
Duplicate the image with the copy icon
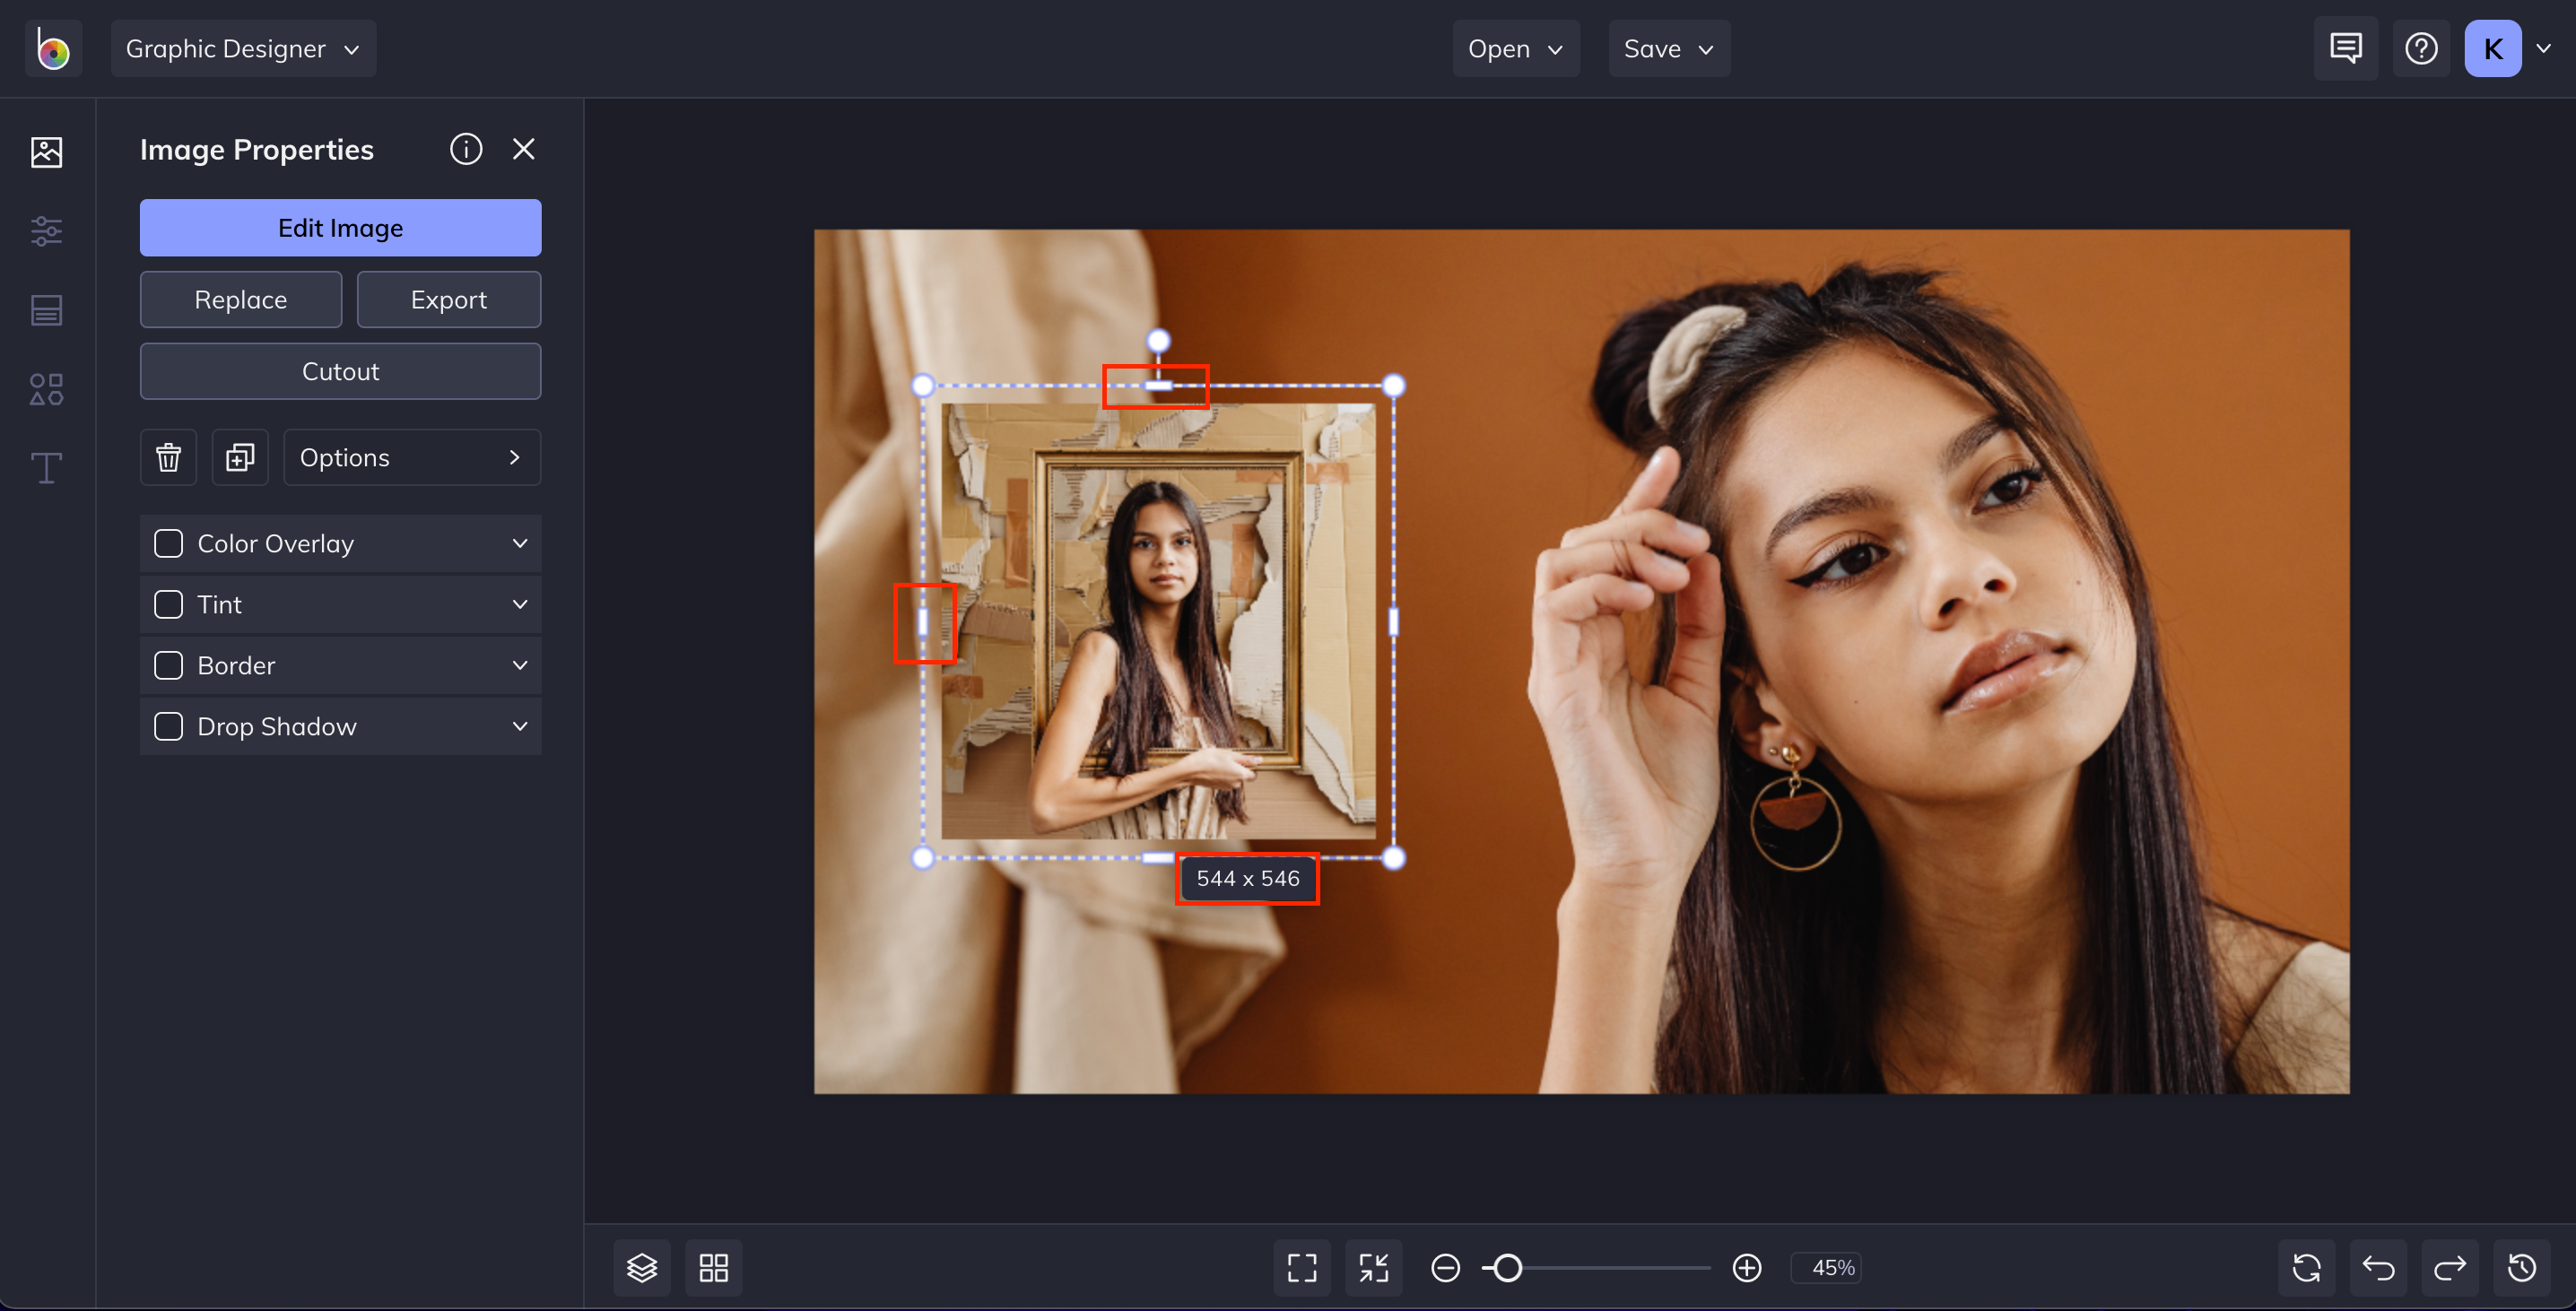(240, 458)
